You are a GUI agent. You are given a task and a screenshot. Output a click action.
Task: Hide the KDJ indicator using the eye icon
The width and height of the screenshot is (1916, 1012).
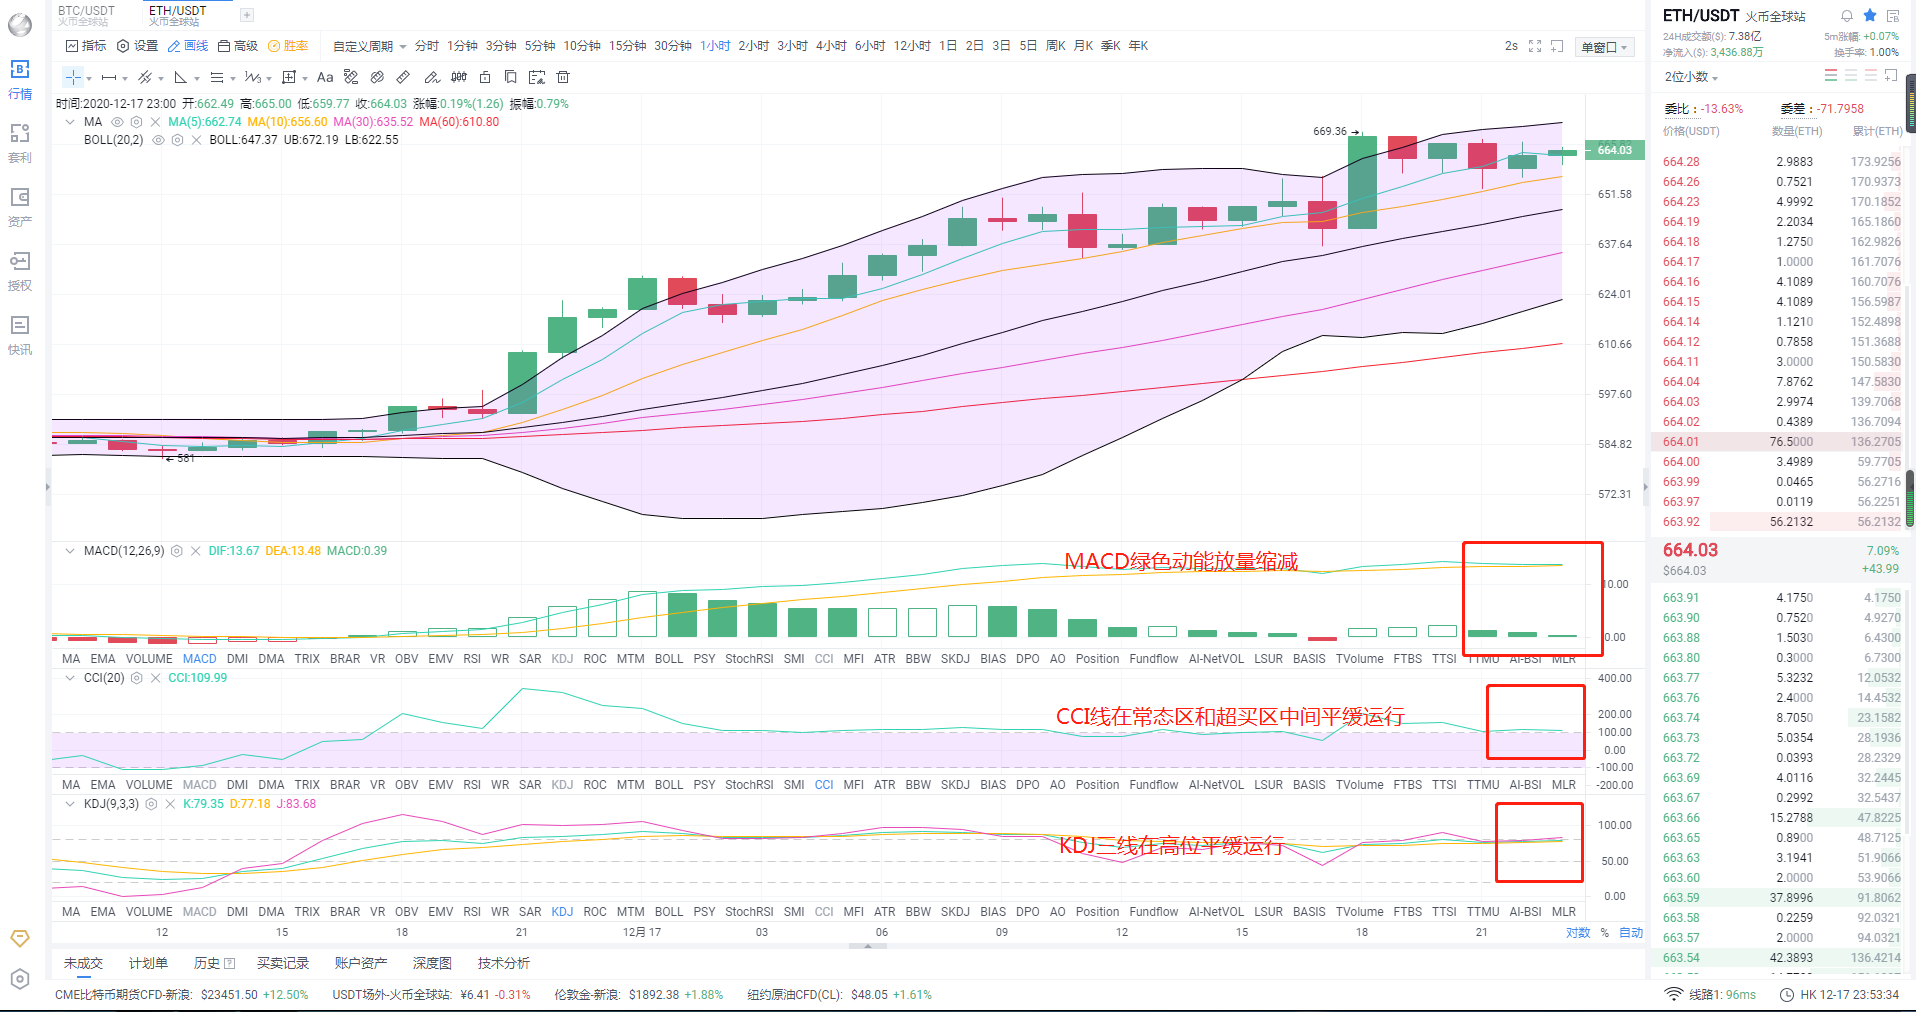point(151,803)
